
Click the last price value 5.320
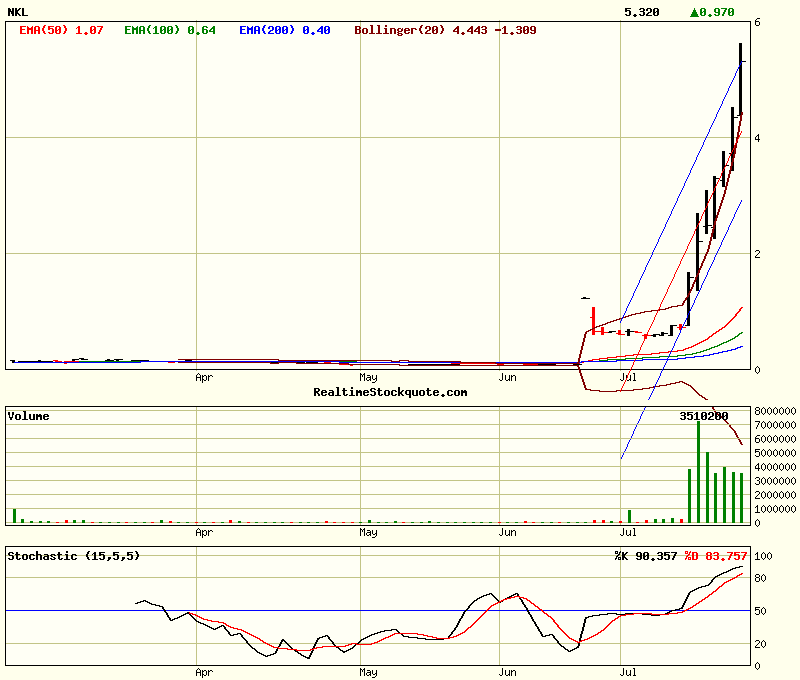[x=641, y=12]
